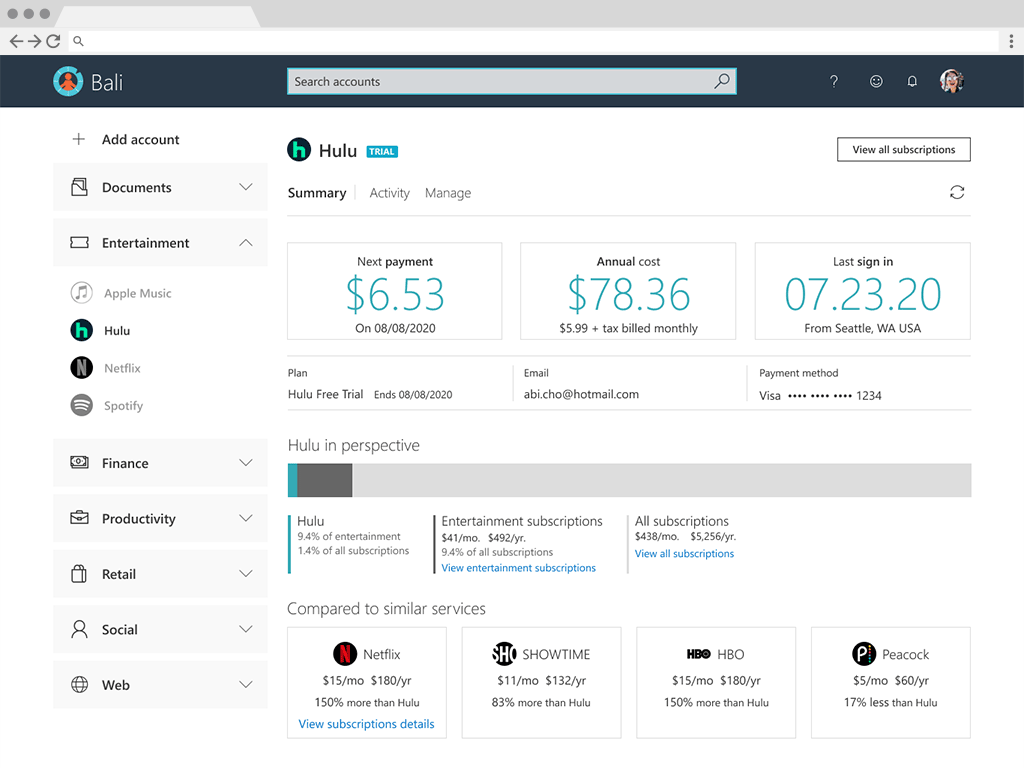Screen dimensions: 1024x768
Task: Click the Next payment $6.53 amount
Action: pos(395,294)
